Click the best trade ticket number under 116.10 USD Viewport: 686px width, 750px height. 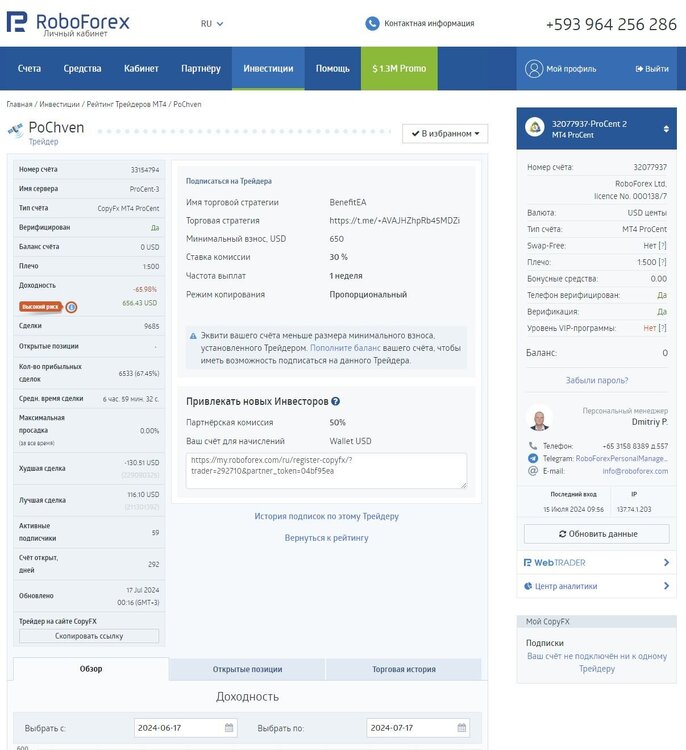coord(142,507)
